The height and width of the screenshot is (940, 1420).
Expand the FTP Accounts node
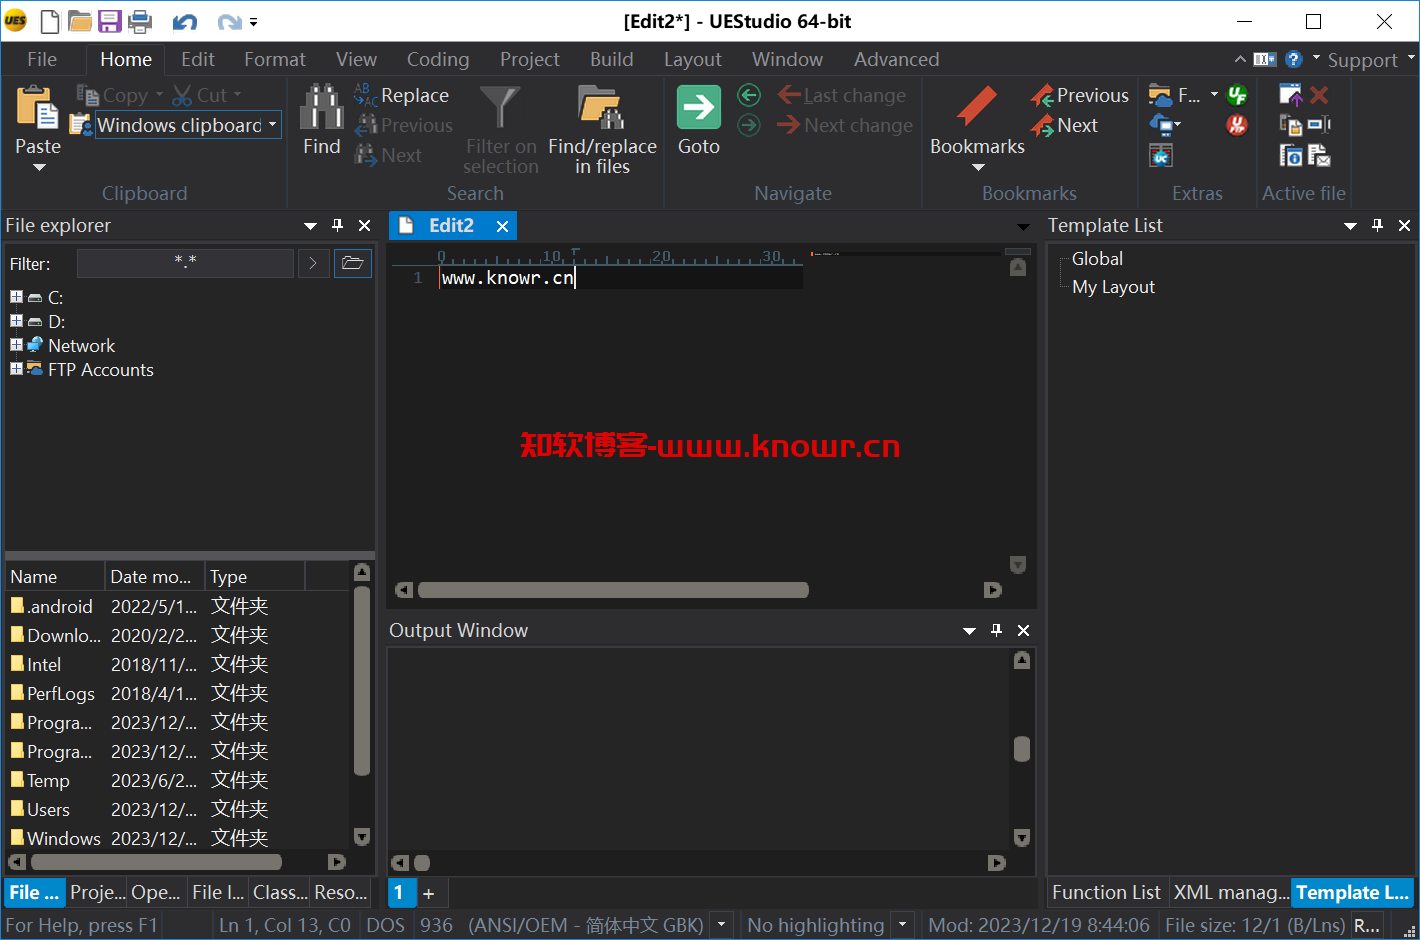pos(16,369)
